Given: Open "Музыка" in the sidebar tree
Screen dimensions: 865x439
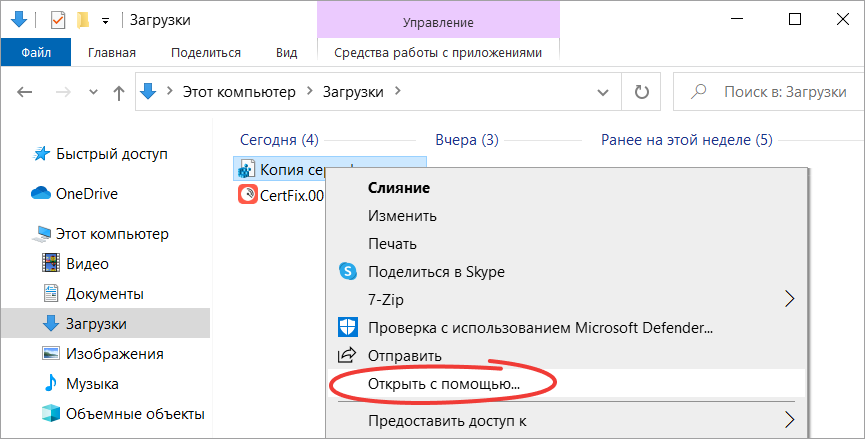Looking at the screenshot, I should pyautogui.click(x=92, y=384).
